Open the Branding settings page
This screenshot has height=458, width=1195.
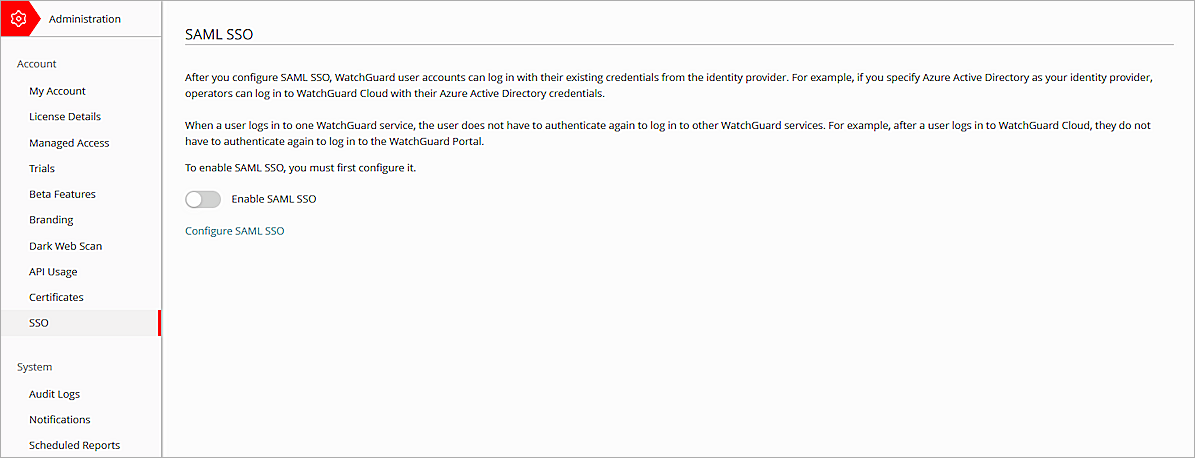point(51,220)
